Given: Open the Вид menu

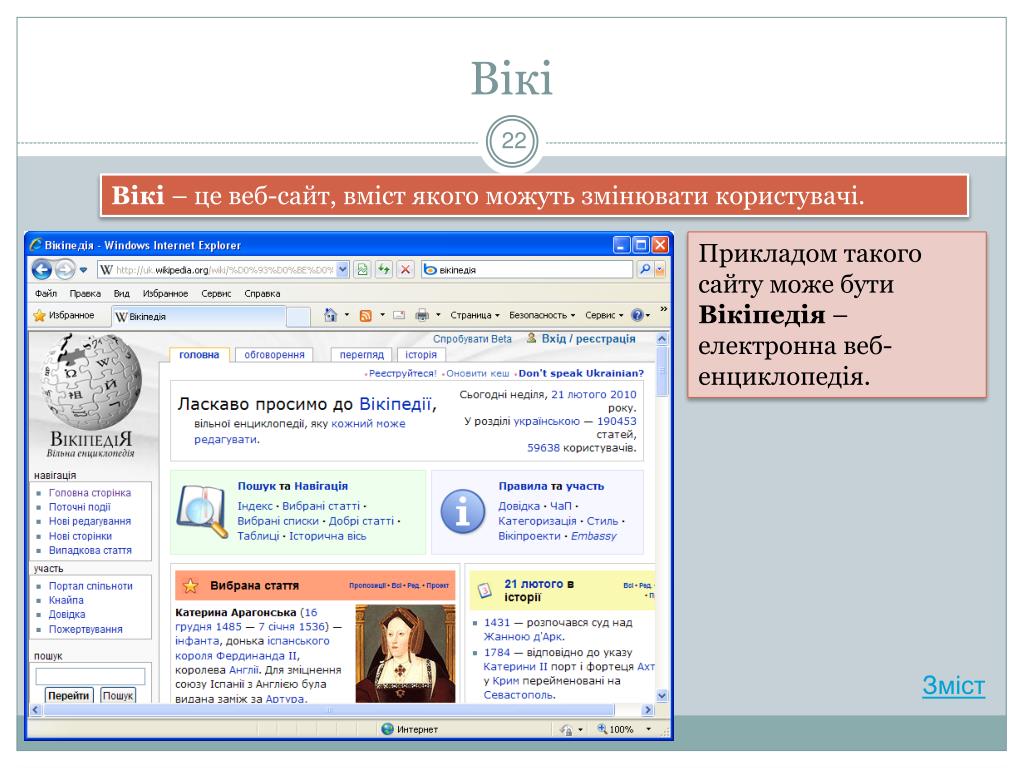Looking at the screenshot, I should pyautogui.click(x=121, y=294).
